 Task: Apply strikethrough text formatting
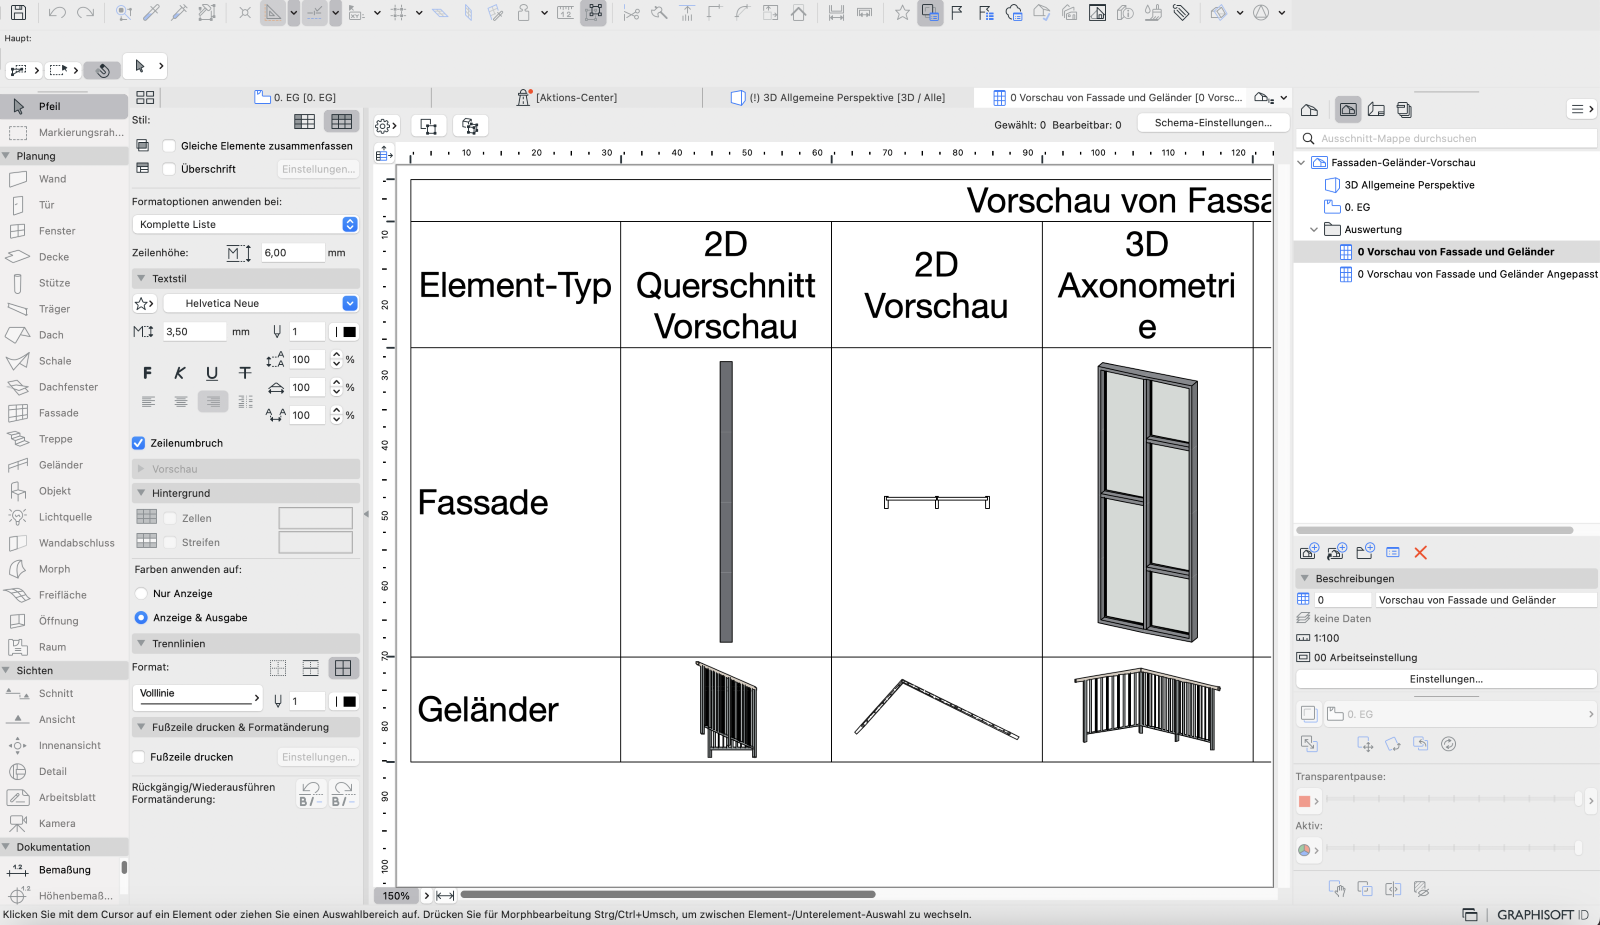245,373
